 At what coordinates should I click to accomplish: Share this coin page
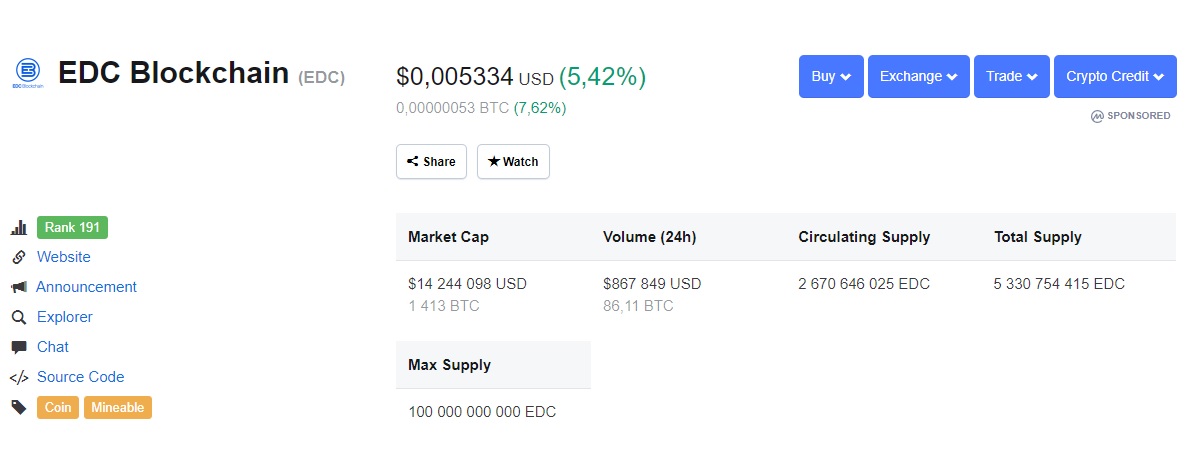click(431, 161)
